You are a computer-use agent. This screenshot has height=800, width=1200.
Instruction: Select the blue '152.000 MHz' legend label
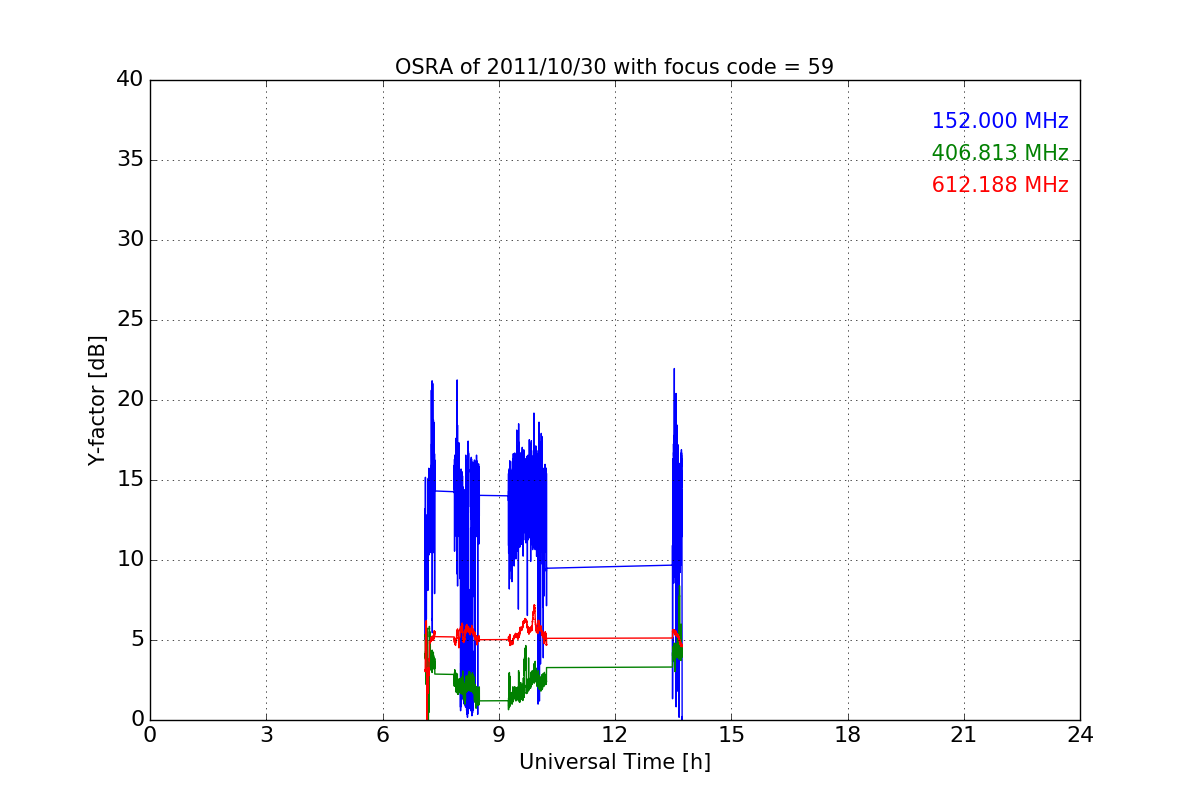(x=1000, y=121)
